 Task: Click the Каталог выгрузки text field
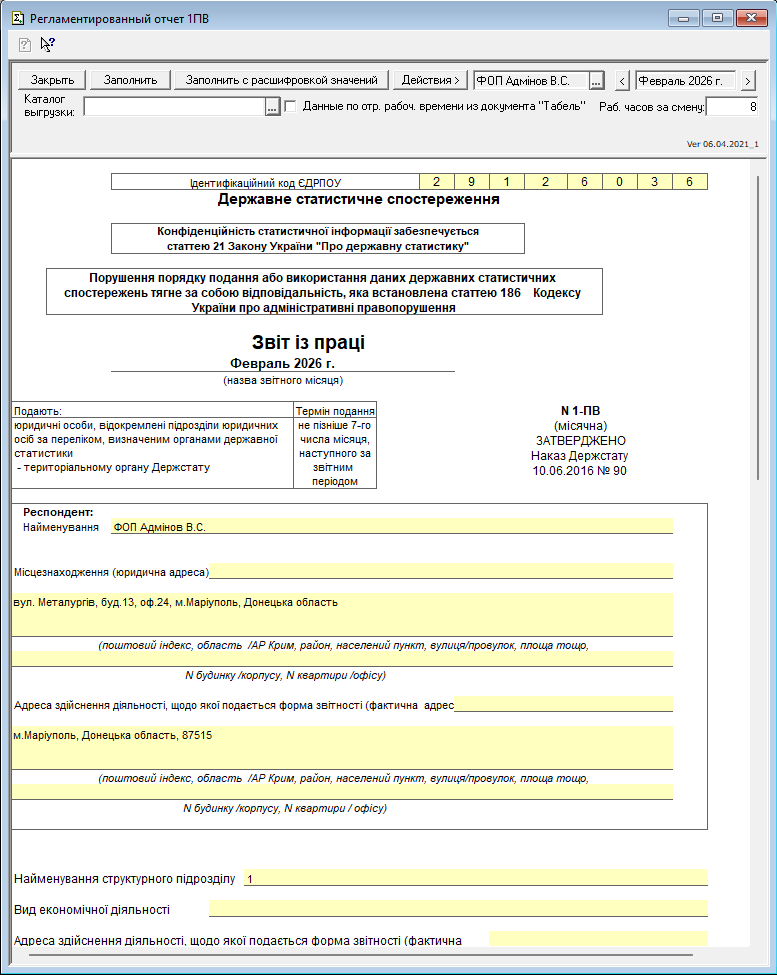pos(173,107)
